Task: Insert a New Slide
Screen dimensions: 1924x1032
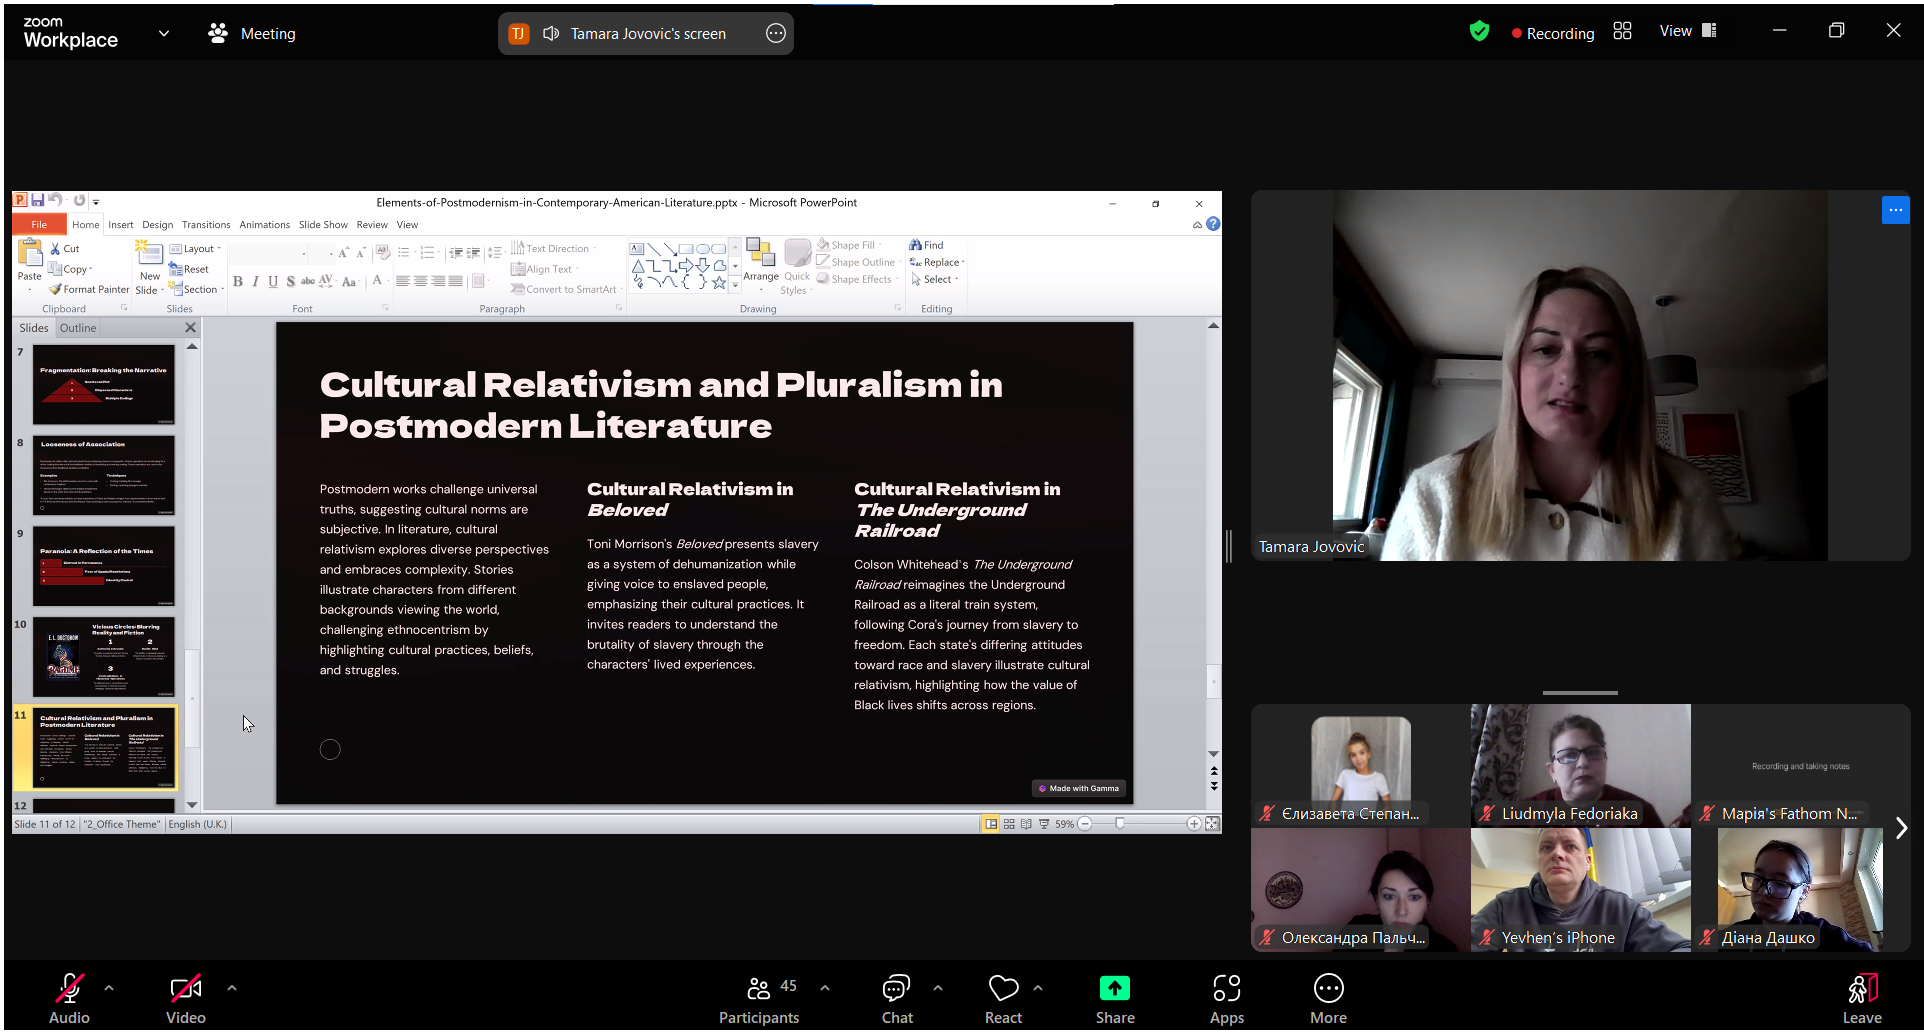Action: tap(149, 268)
